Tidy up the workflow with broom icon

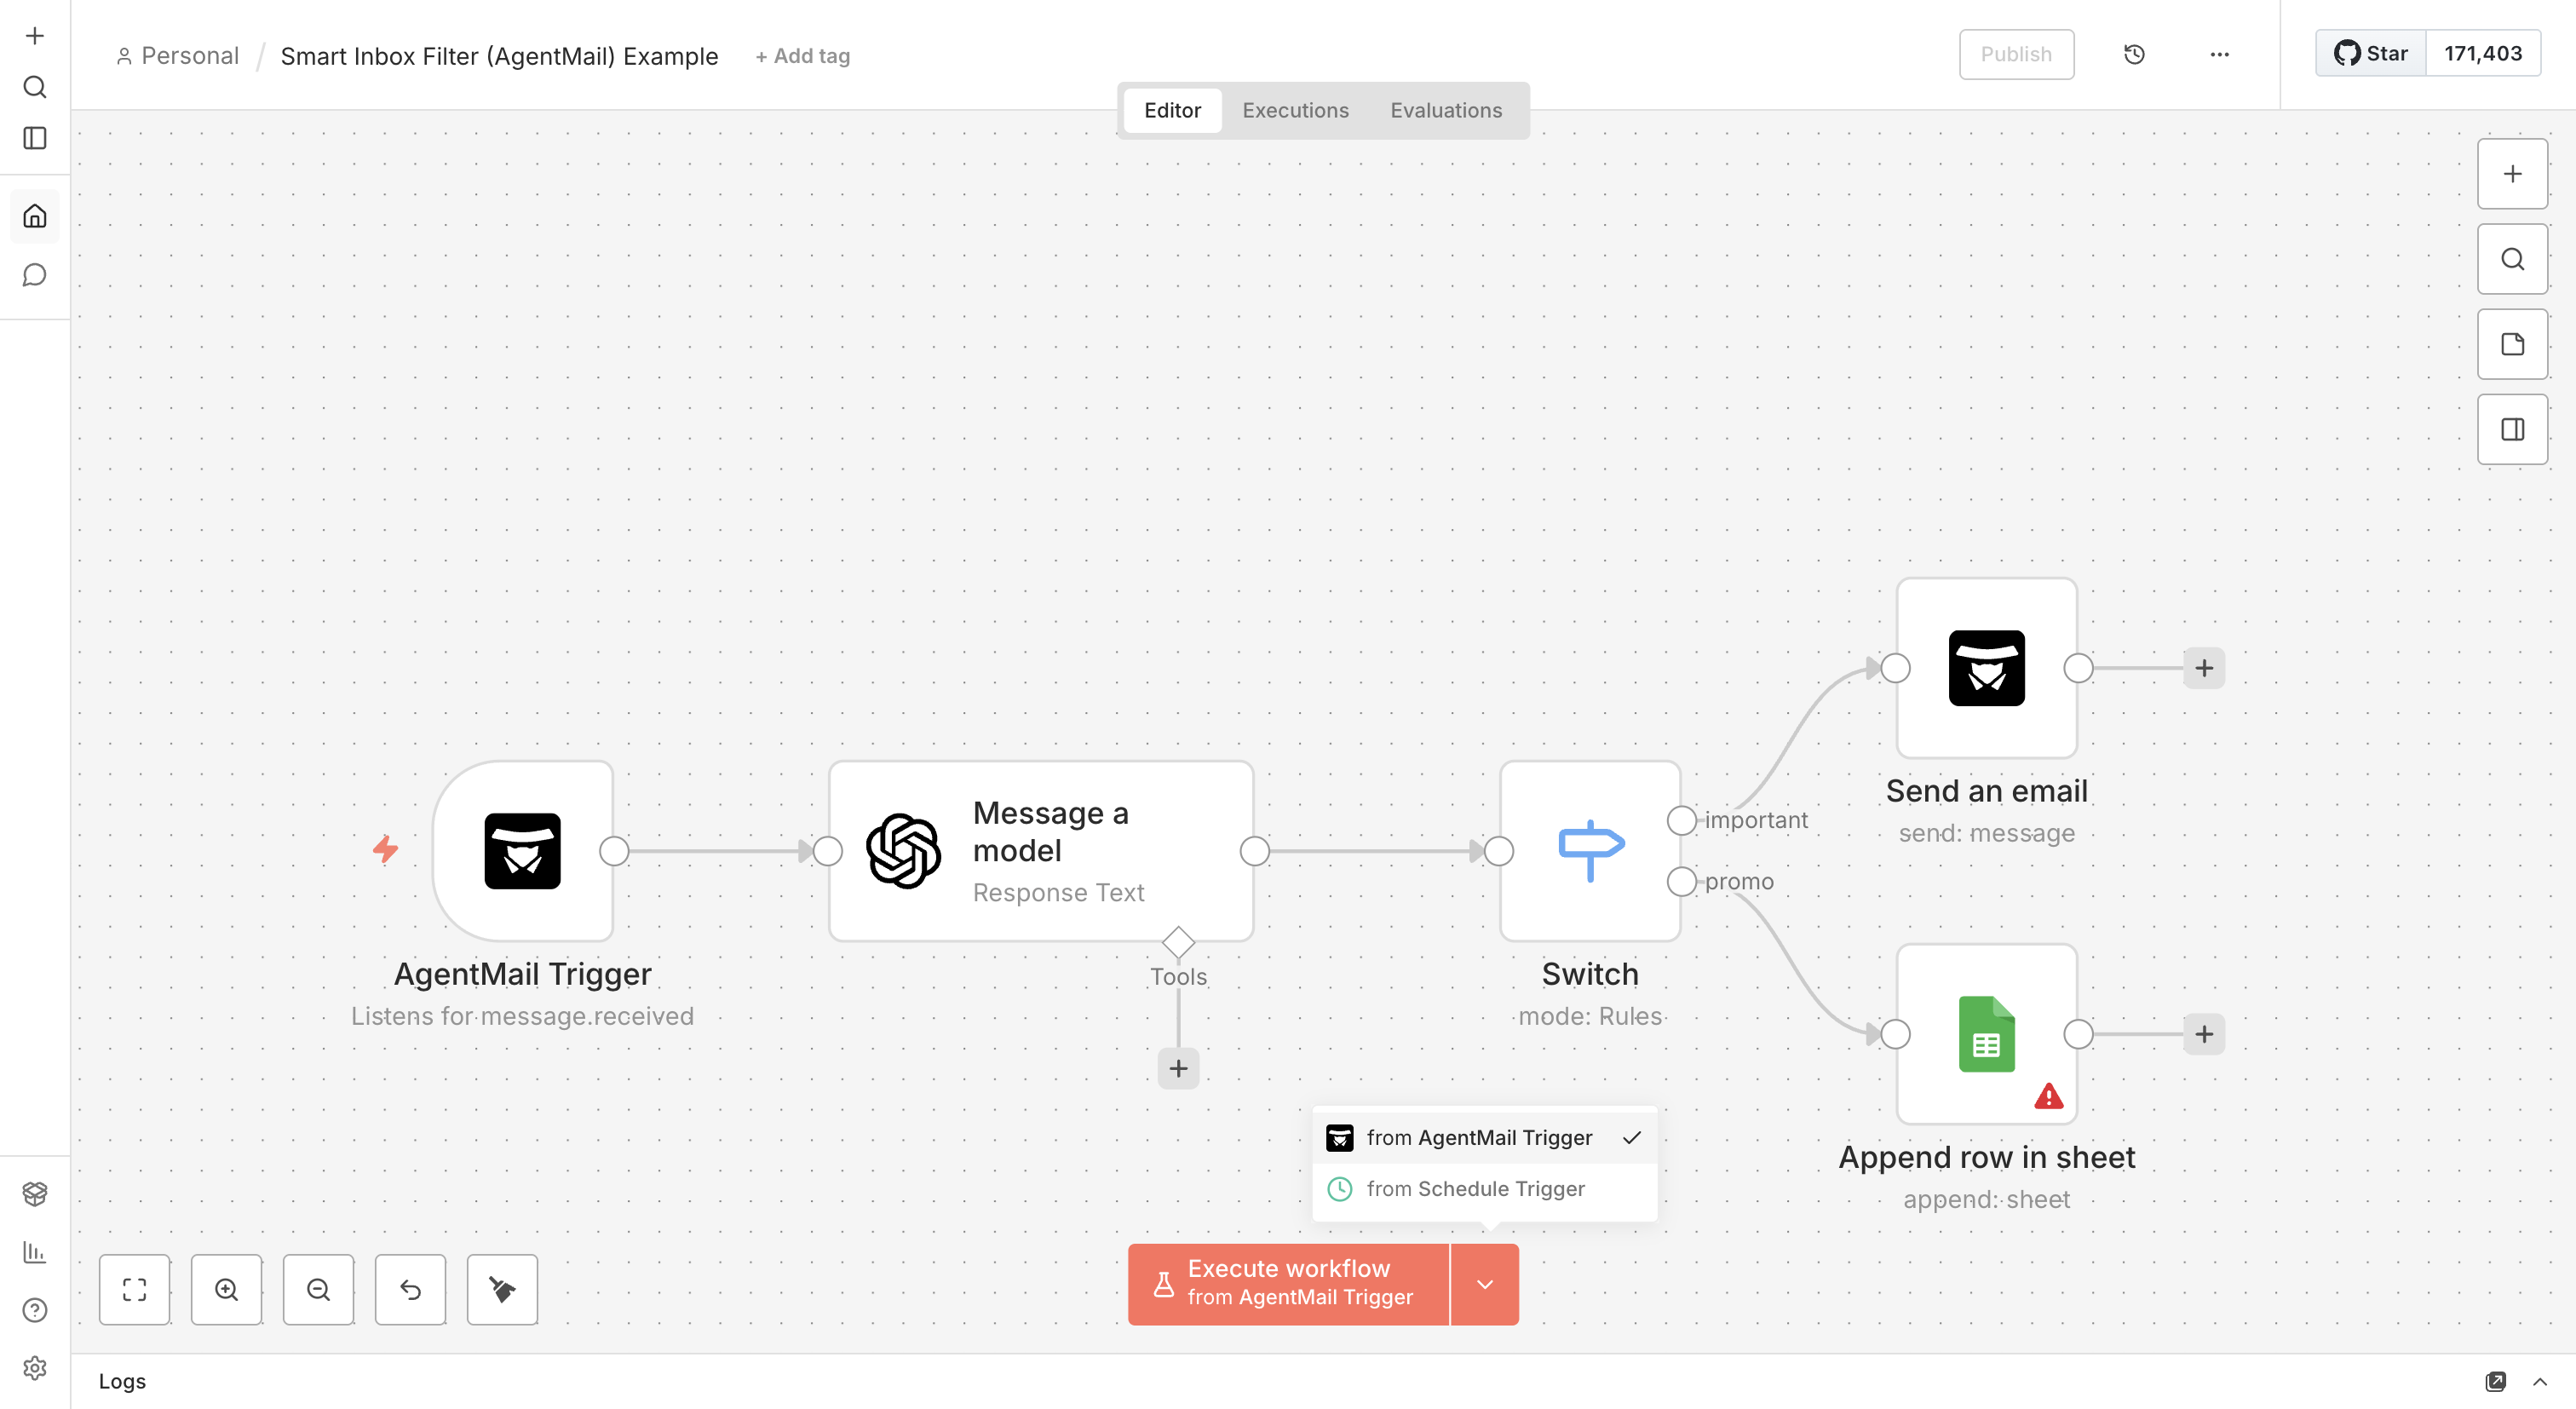pyautogui.click(x=502, y=1289)
